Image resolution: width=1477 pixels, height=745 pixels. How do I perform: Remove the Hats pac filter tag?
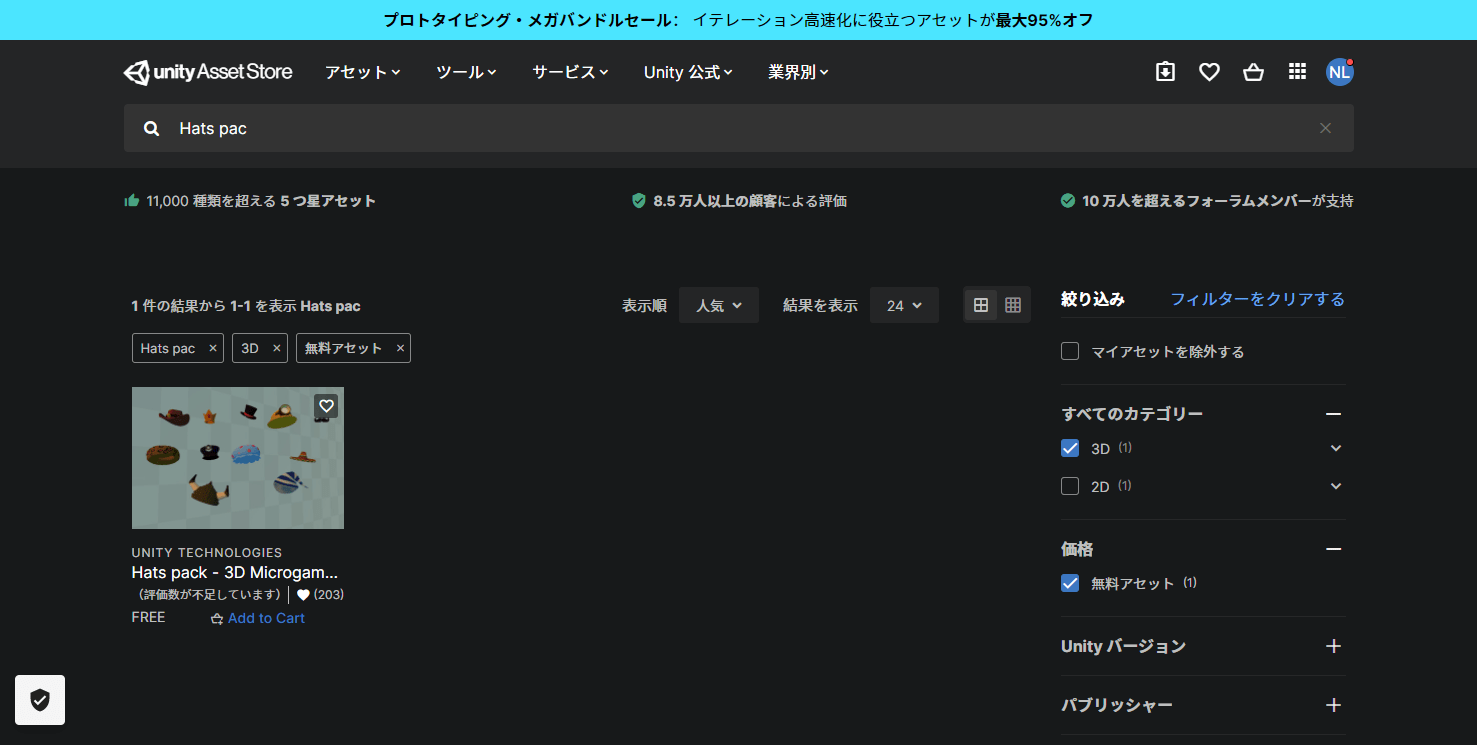[x=213, y=348]
